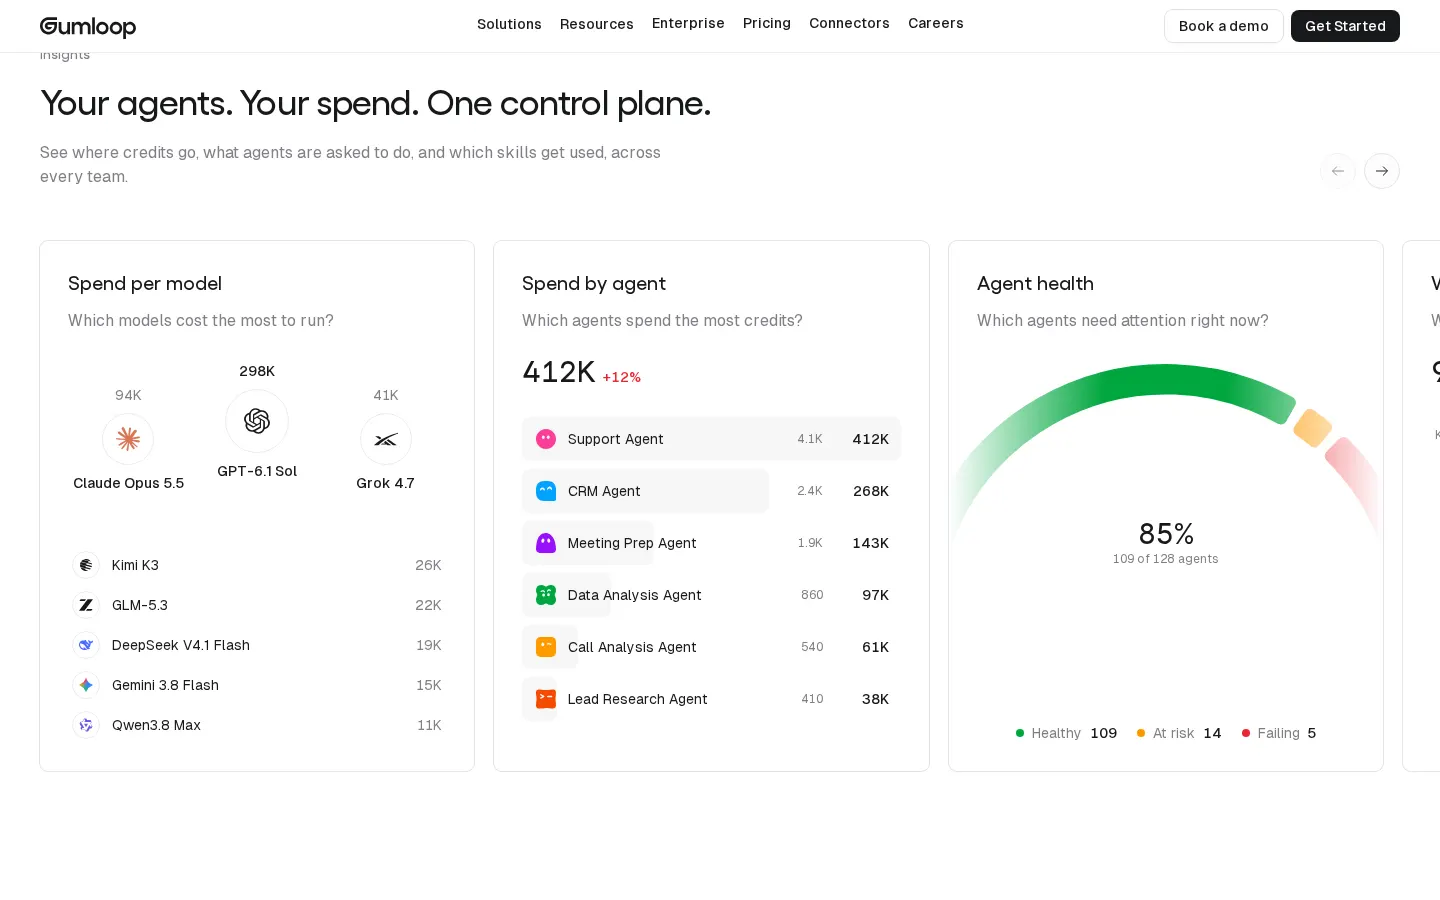The image size is (1440, 900).
Task: Click the purple Meeting Prep Agent icon
Action: (546, 543)
